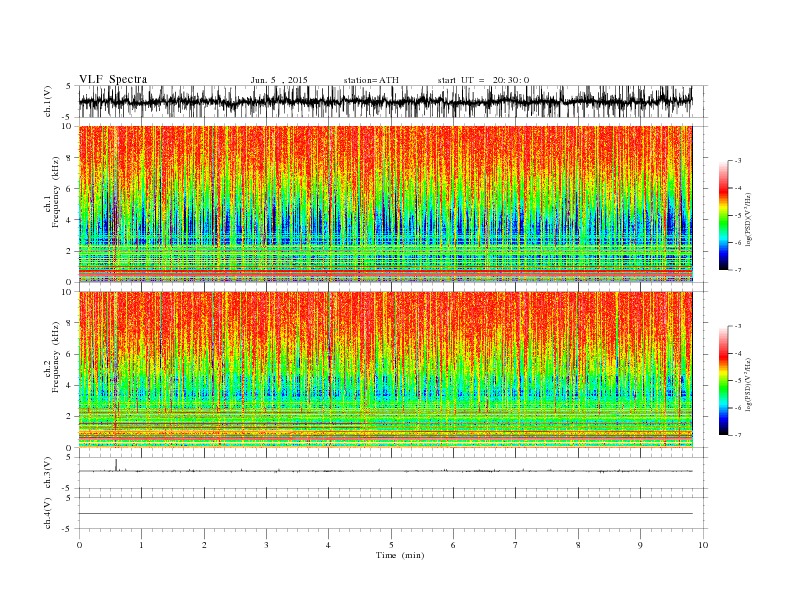Click the ch.2 spectrogram color bar
The image size is (792, 612).
coord(723,380)
